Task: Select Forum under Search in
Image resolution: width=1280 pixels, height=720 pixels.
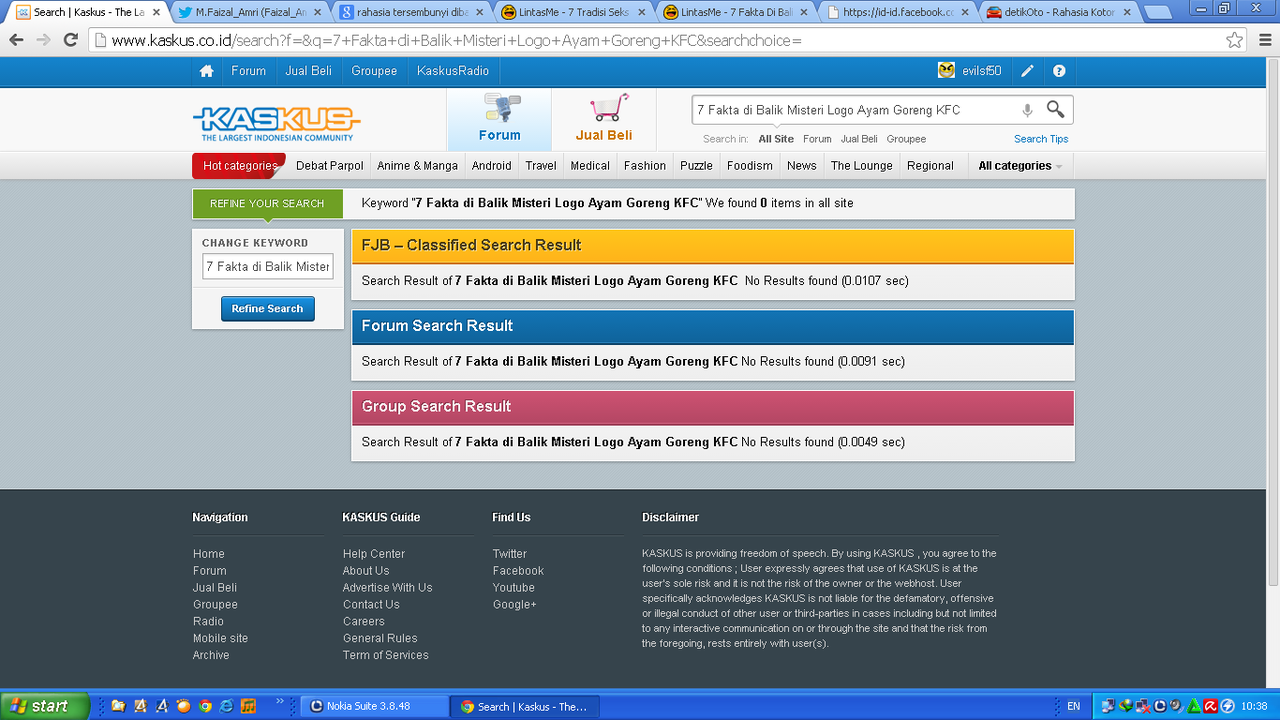Action: click(x=817, y=139)
